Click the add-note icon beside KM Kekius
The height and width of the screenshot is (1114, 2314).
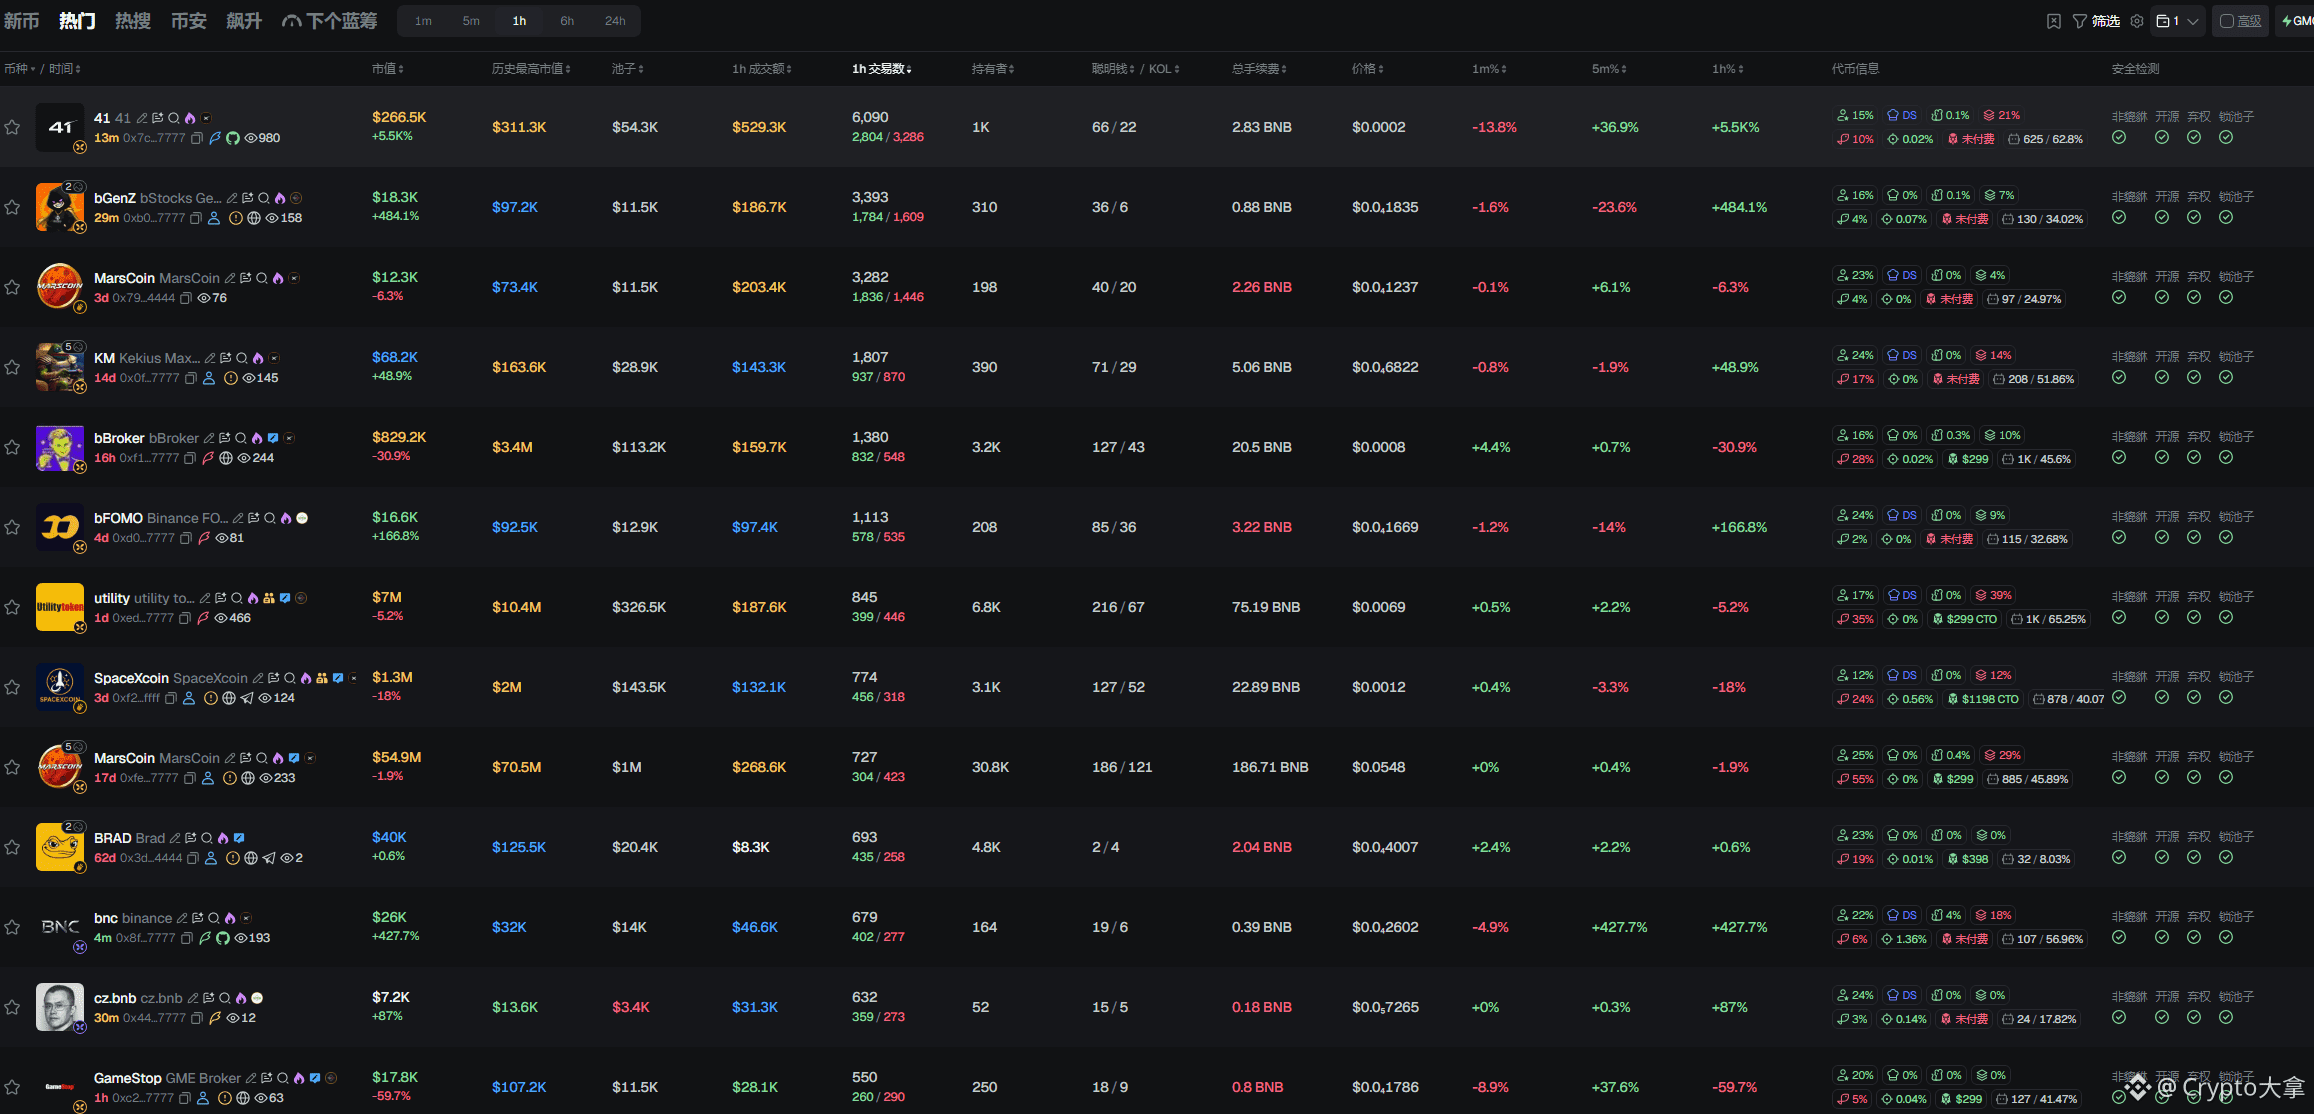pos(226,358)
